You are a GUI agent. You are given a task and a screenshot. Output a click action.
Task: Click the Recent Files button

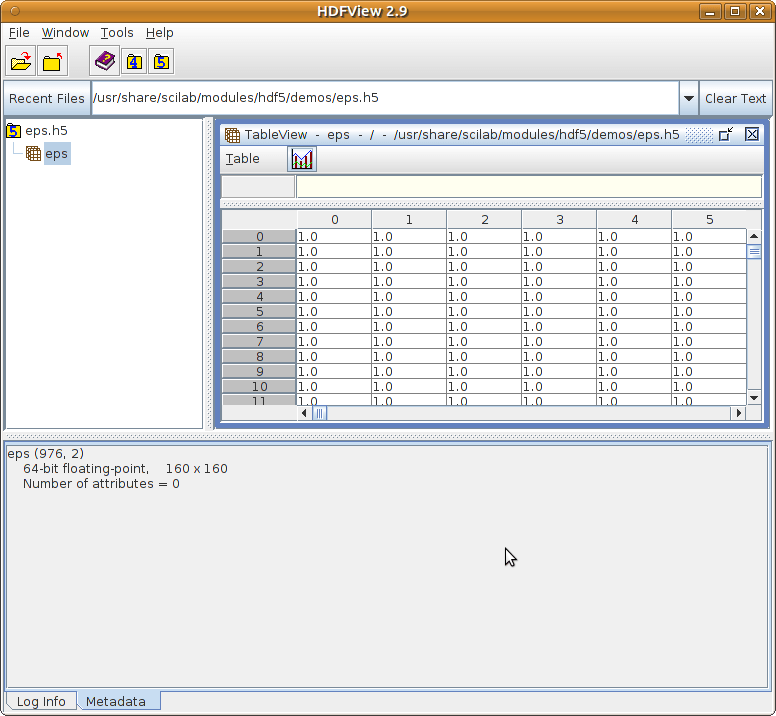coord(47,98)
